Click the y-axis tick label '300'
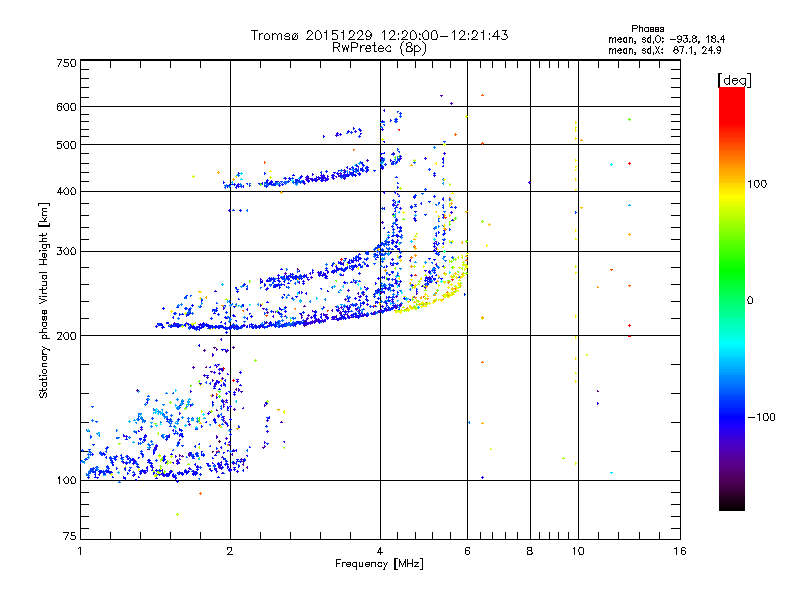 (x=67, y=252)
